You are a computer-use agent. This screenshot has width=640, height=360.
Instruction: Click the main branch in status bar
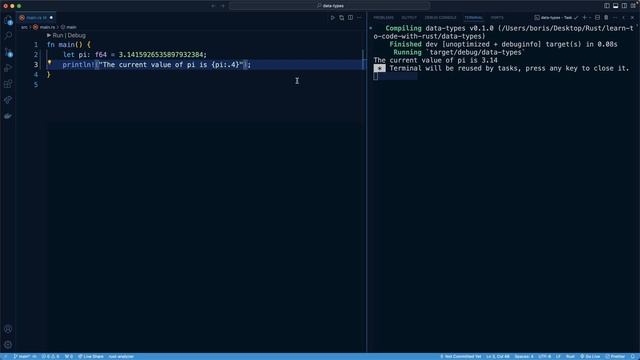(23, 356)
